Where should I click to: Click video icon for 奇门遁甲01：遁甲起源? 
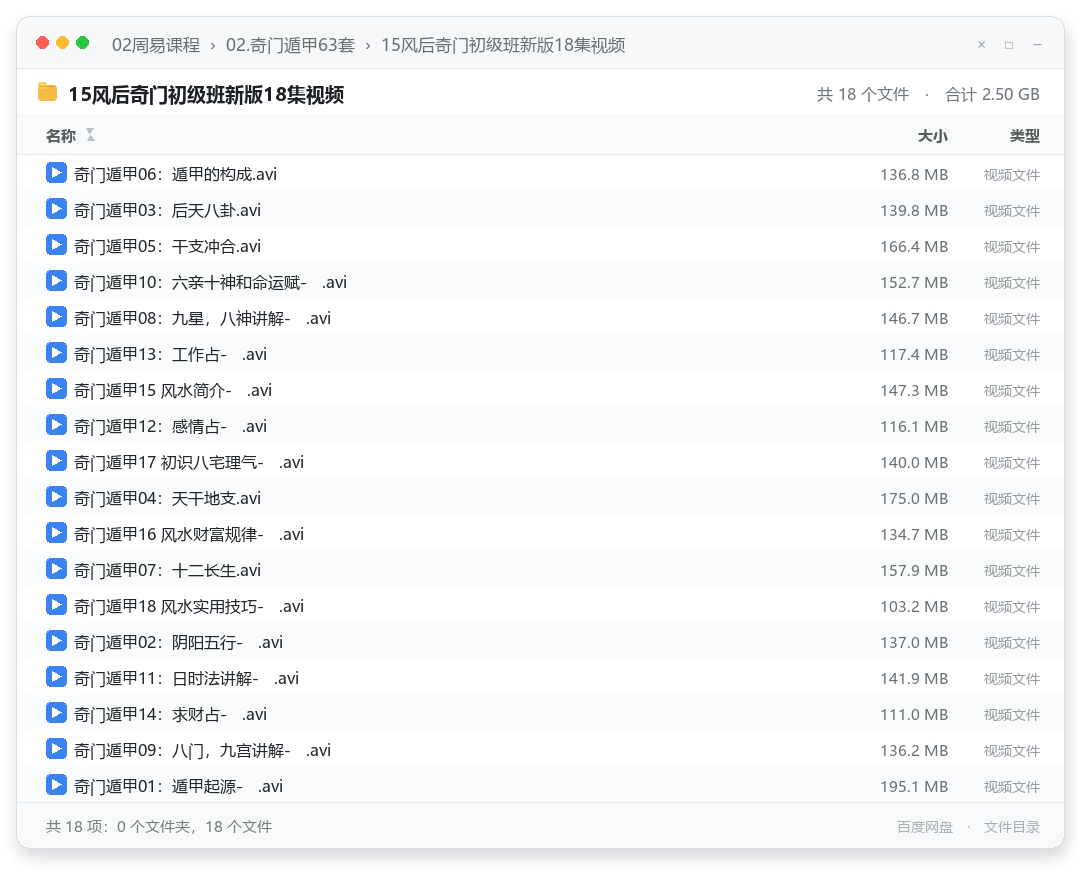(x=56, y=785)
